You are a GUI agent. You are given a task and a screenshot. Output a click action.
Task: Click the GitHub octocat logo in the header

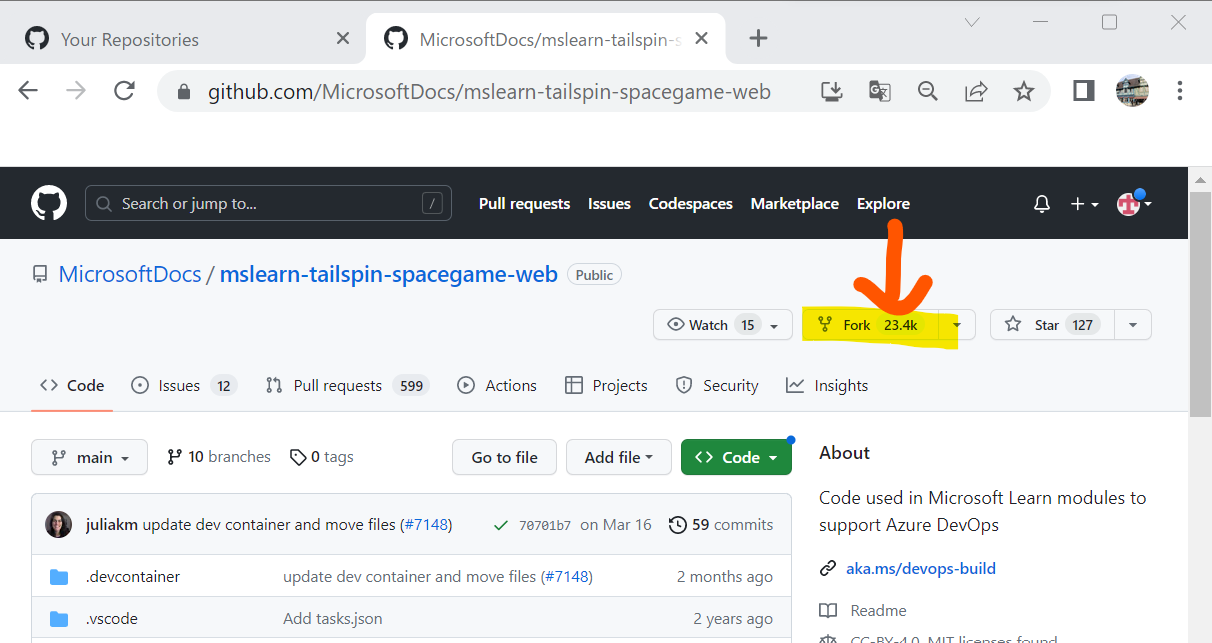tap(49, 203)
